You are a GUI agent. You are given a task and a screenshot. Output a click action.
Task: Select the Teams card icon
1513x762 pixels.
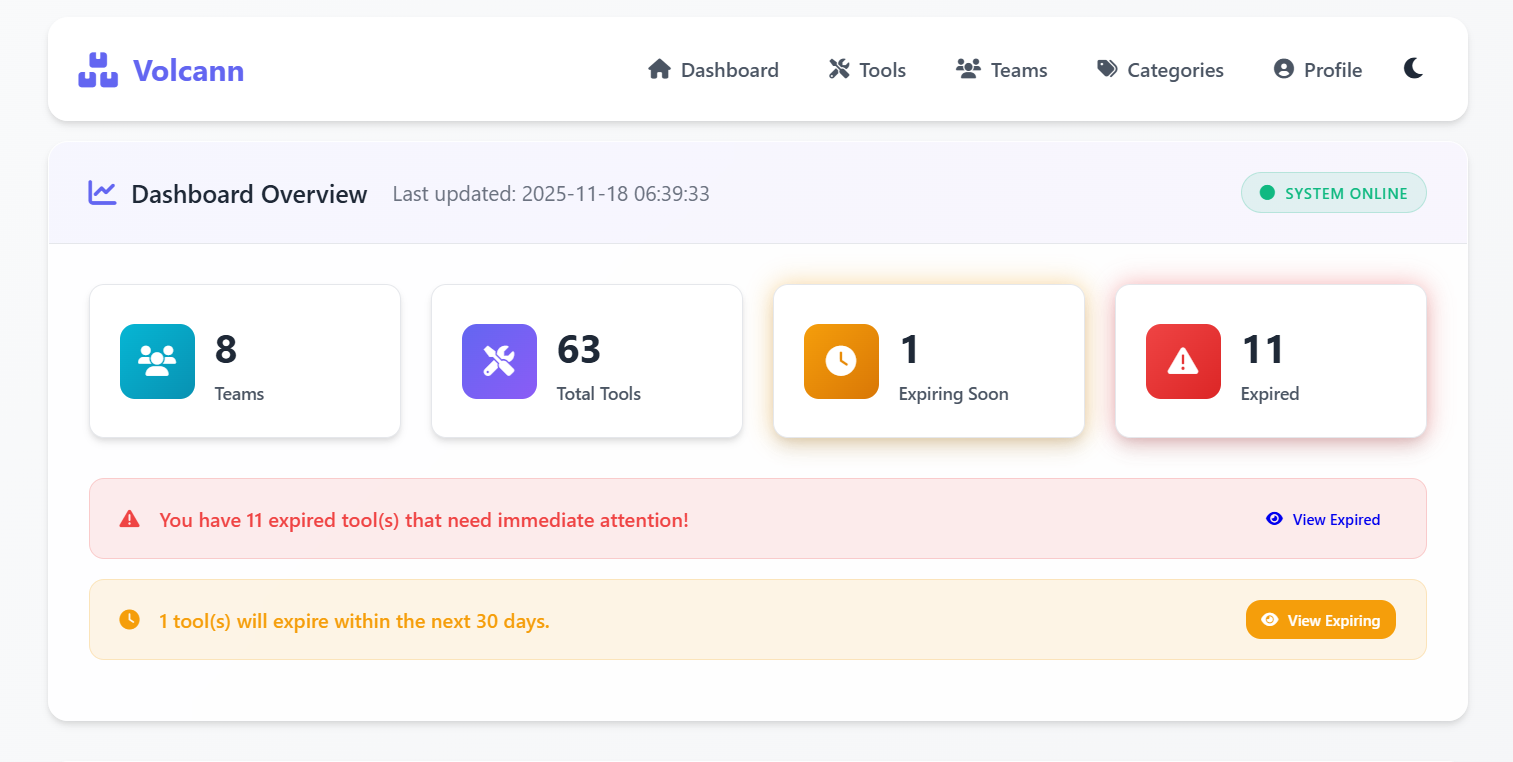coord(157,361)
